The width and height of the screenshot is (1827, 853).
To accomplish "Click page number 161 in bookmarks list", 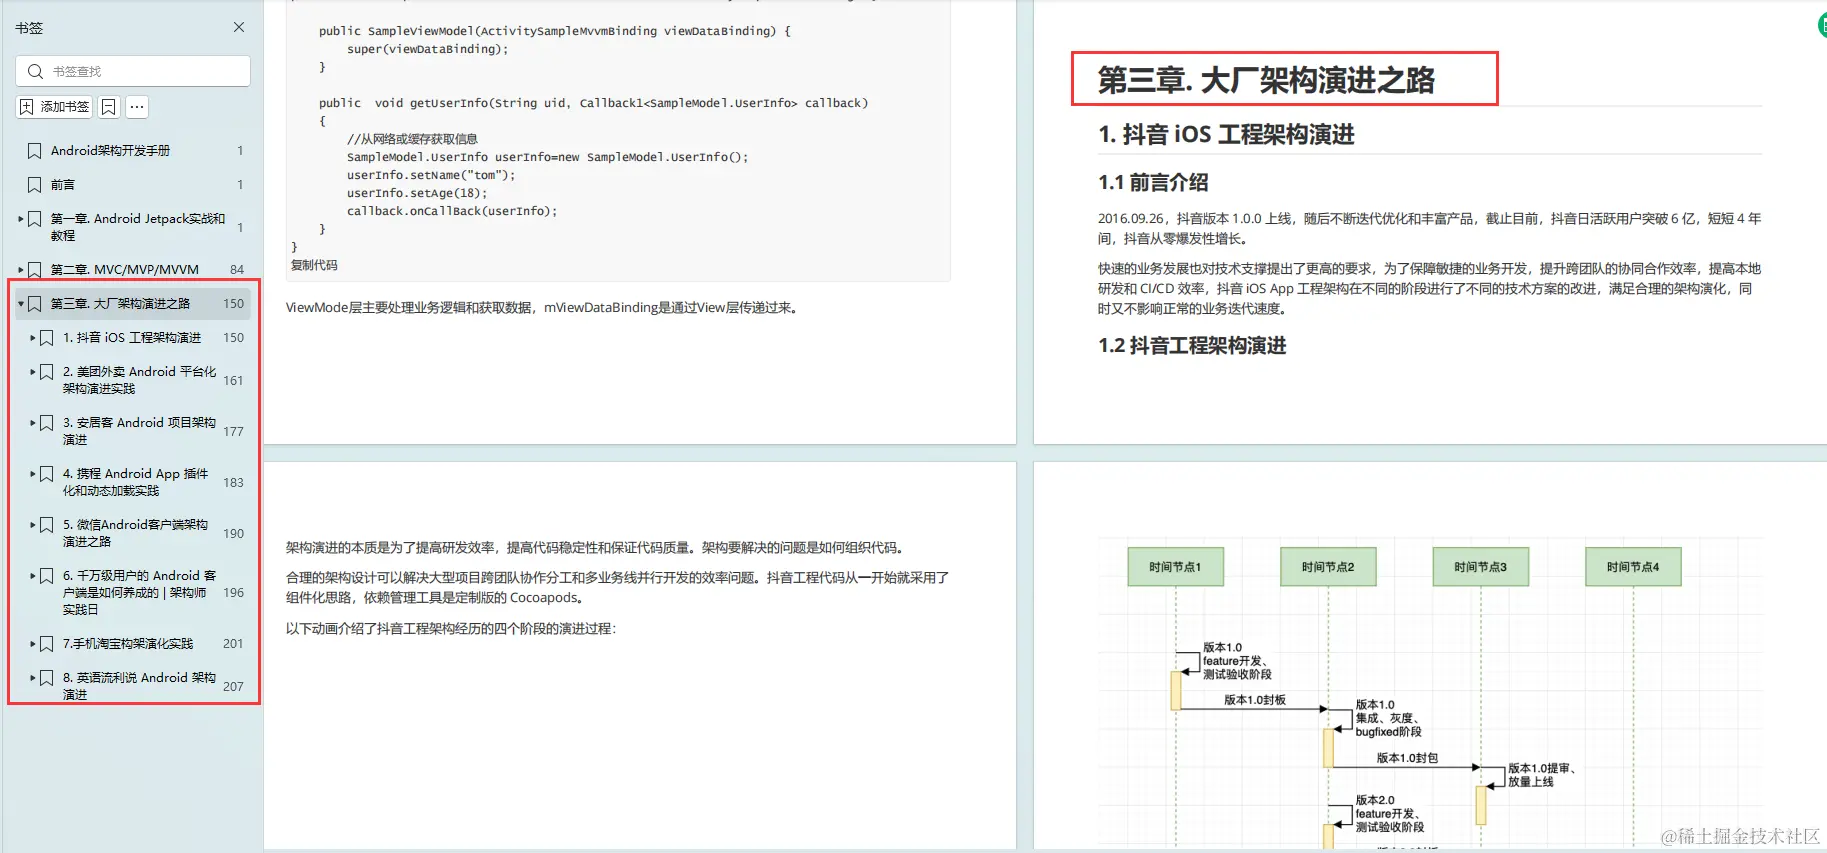I will (233, 380).
